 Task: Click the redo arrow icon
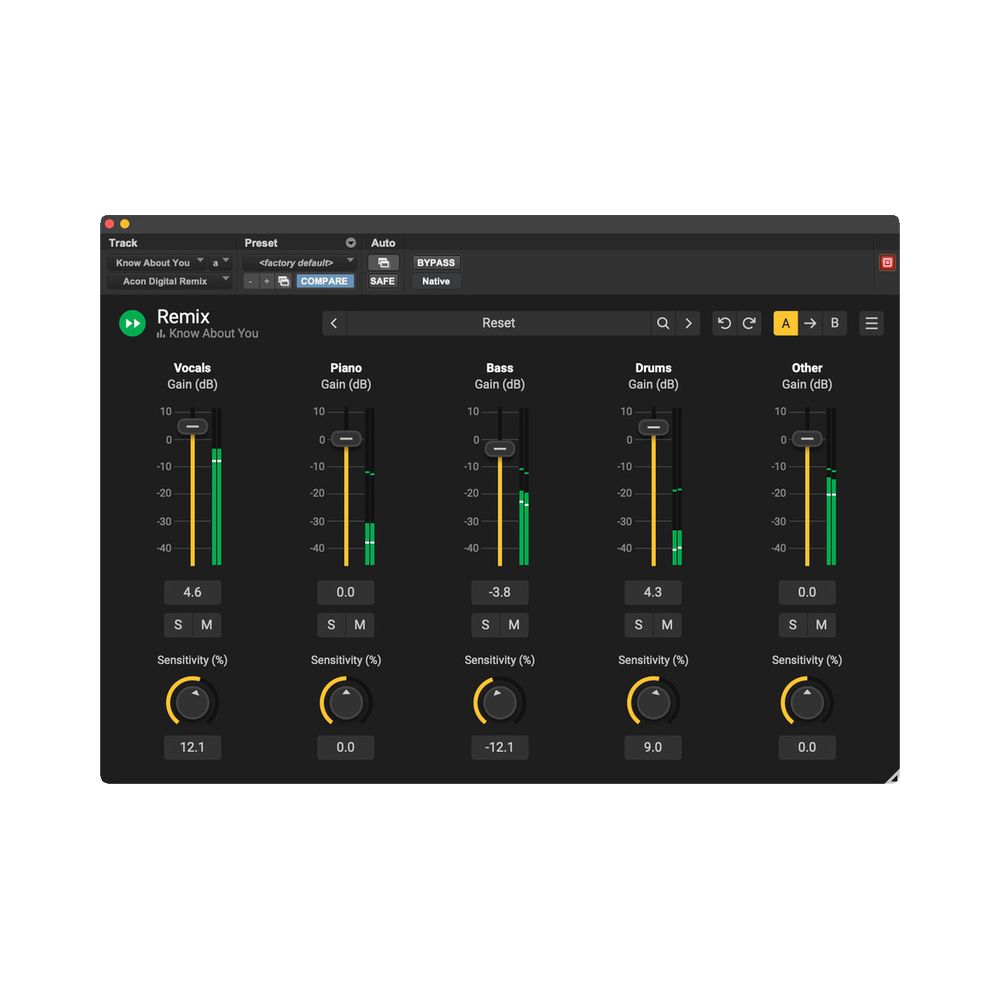pyautogui.click(x=749, y=323)
